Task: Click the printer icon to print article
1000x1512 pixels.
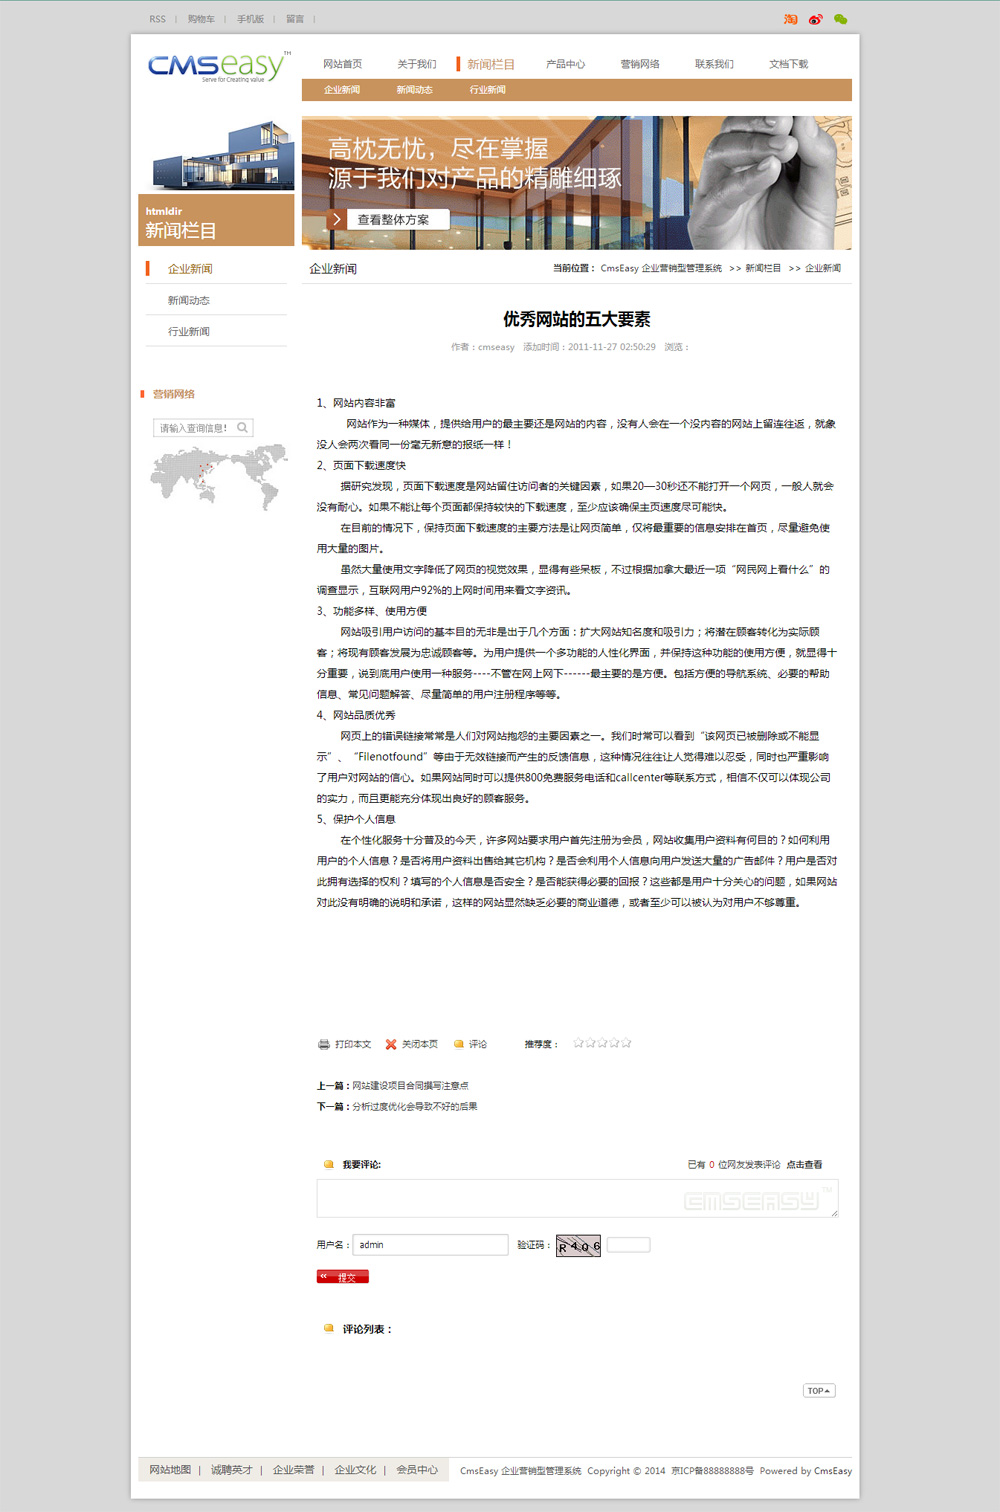Action: 324,1044
